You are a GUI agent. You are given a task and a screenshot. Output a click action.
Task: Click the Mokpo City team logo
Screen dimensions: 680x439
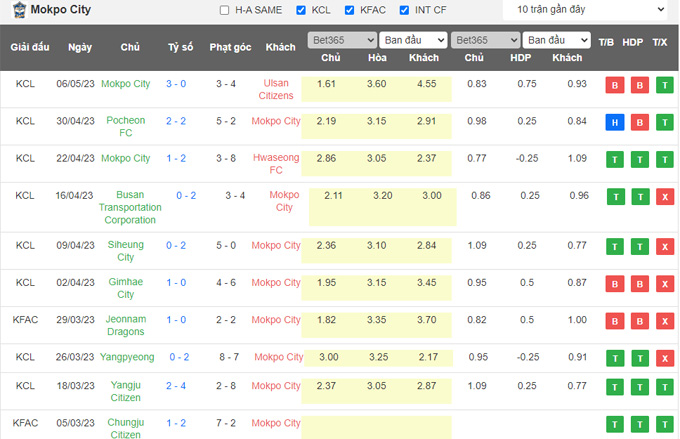[9, 10]
